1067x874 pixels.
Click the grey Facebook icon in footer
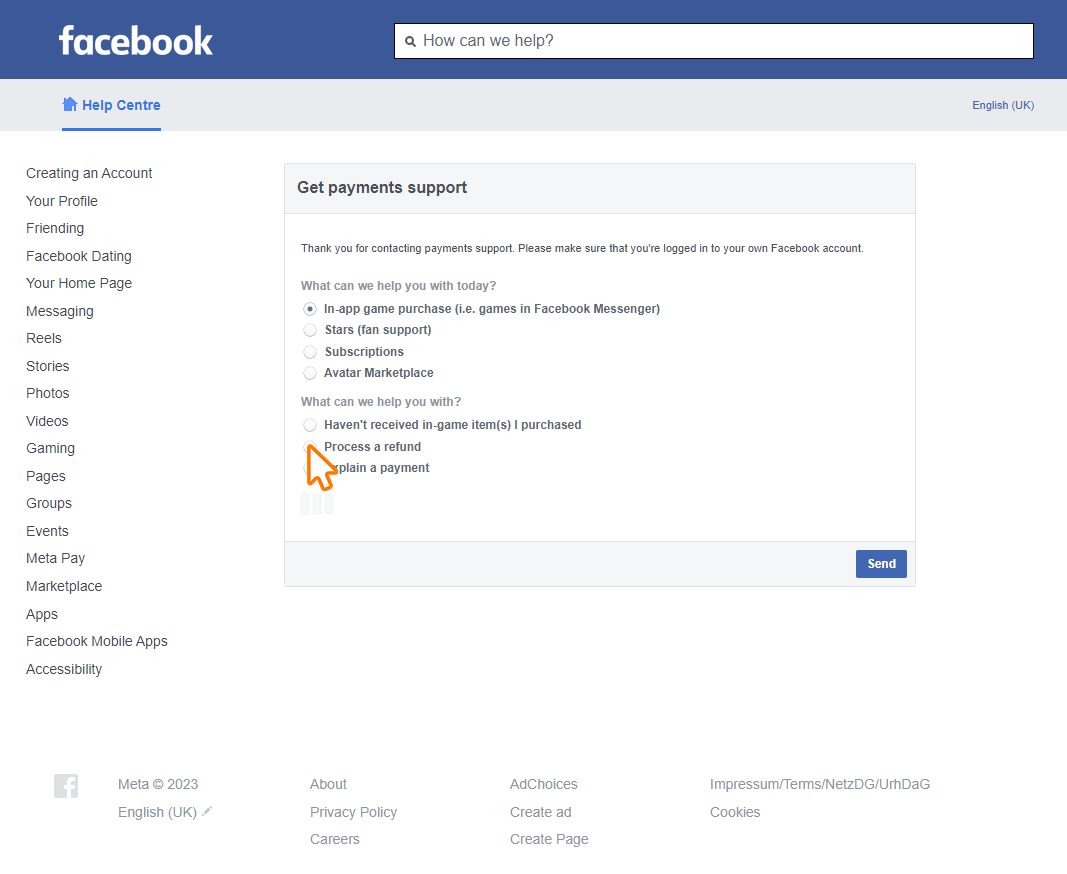coord(66,786)
